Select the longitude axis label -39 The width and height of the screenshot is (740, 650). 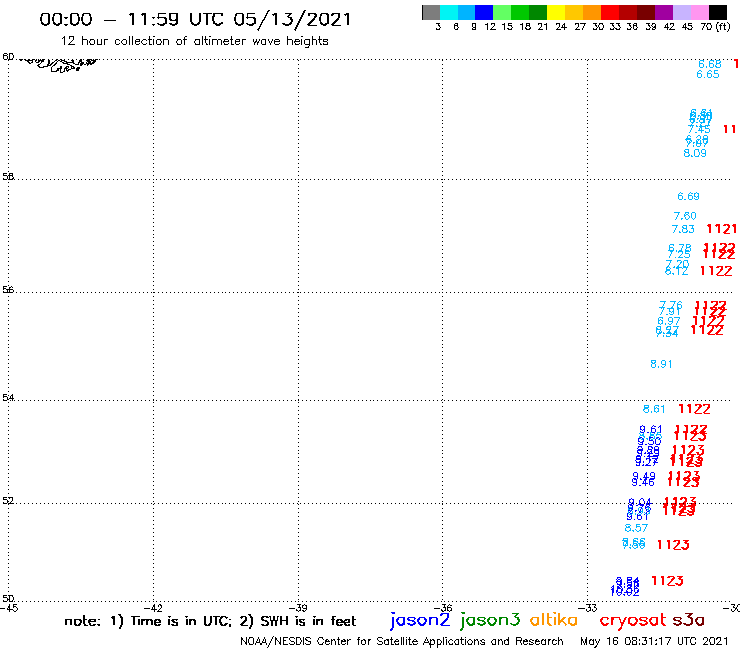click(x=298, y=608)
